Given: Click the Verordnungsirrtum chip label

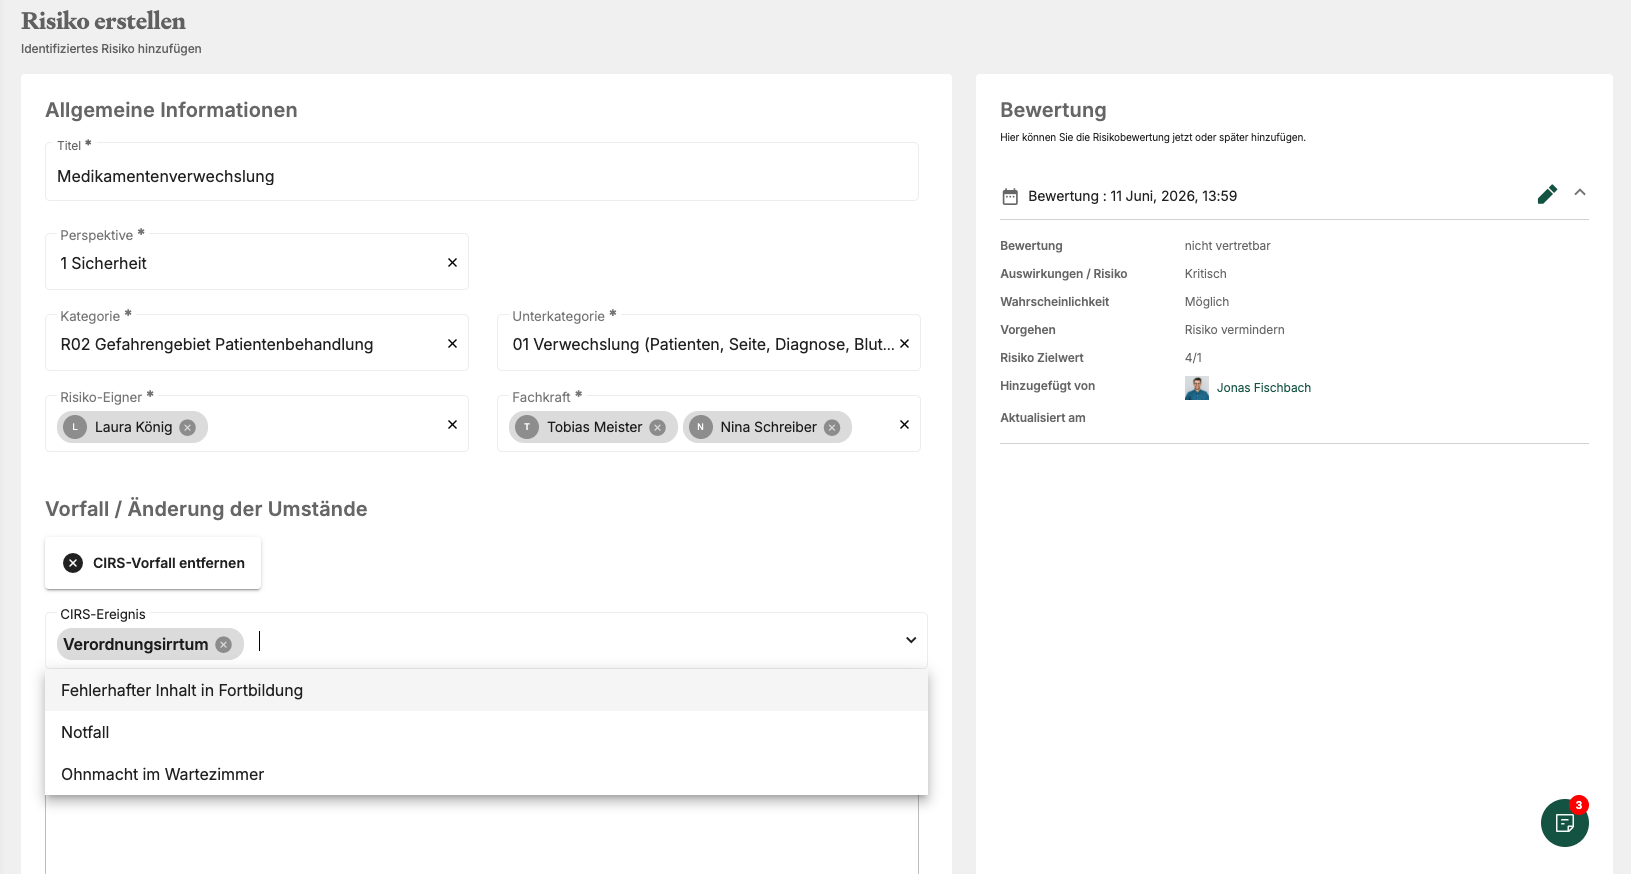Looking at the screenshot, I should point(136,644).
